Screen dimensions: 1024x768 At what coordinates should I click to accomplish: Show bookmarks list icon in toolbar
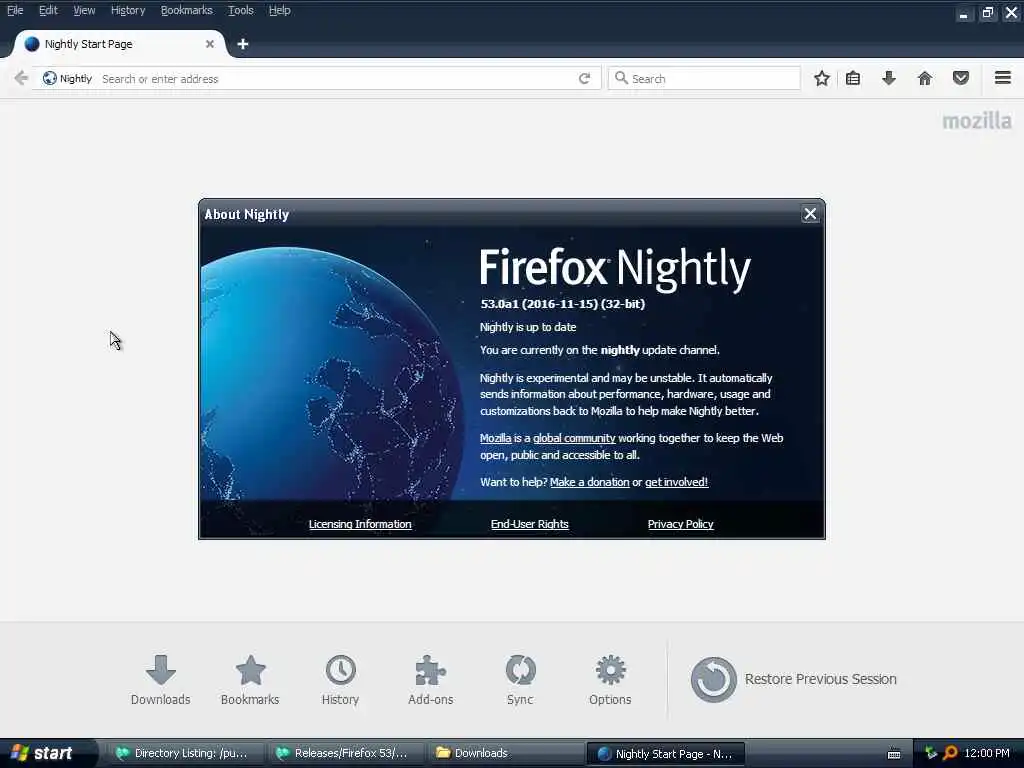[x=853, y=78]
